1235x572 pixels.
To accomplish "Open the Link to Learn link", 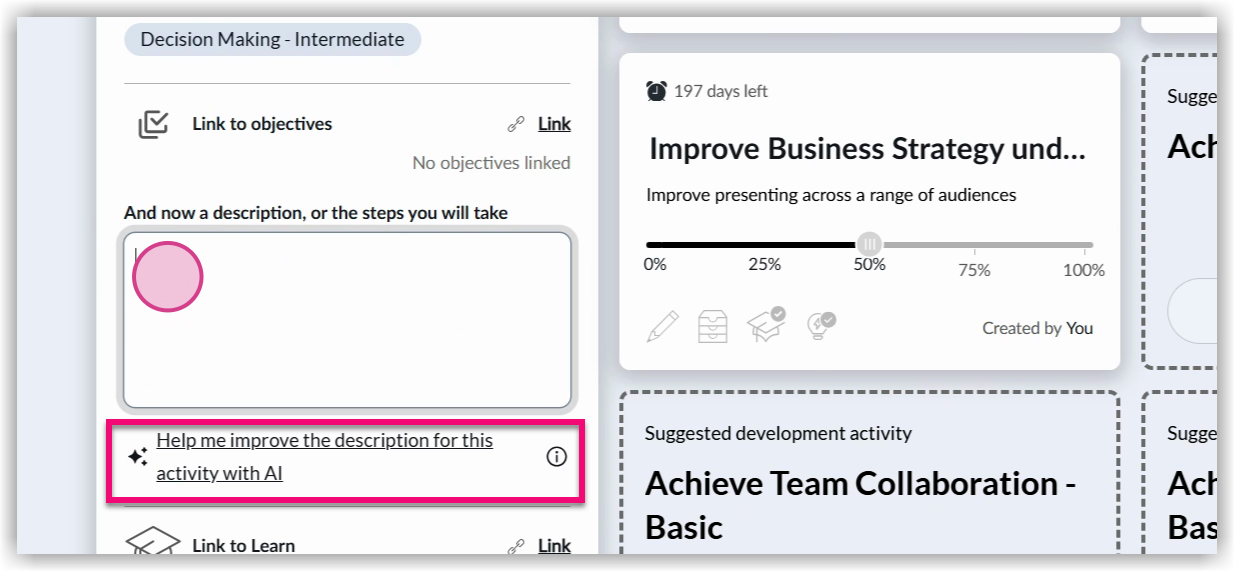I will (554, 546).
